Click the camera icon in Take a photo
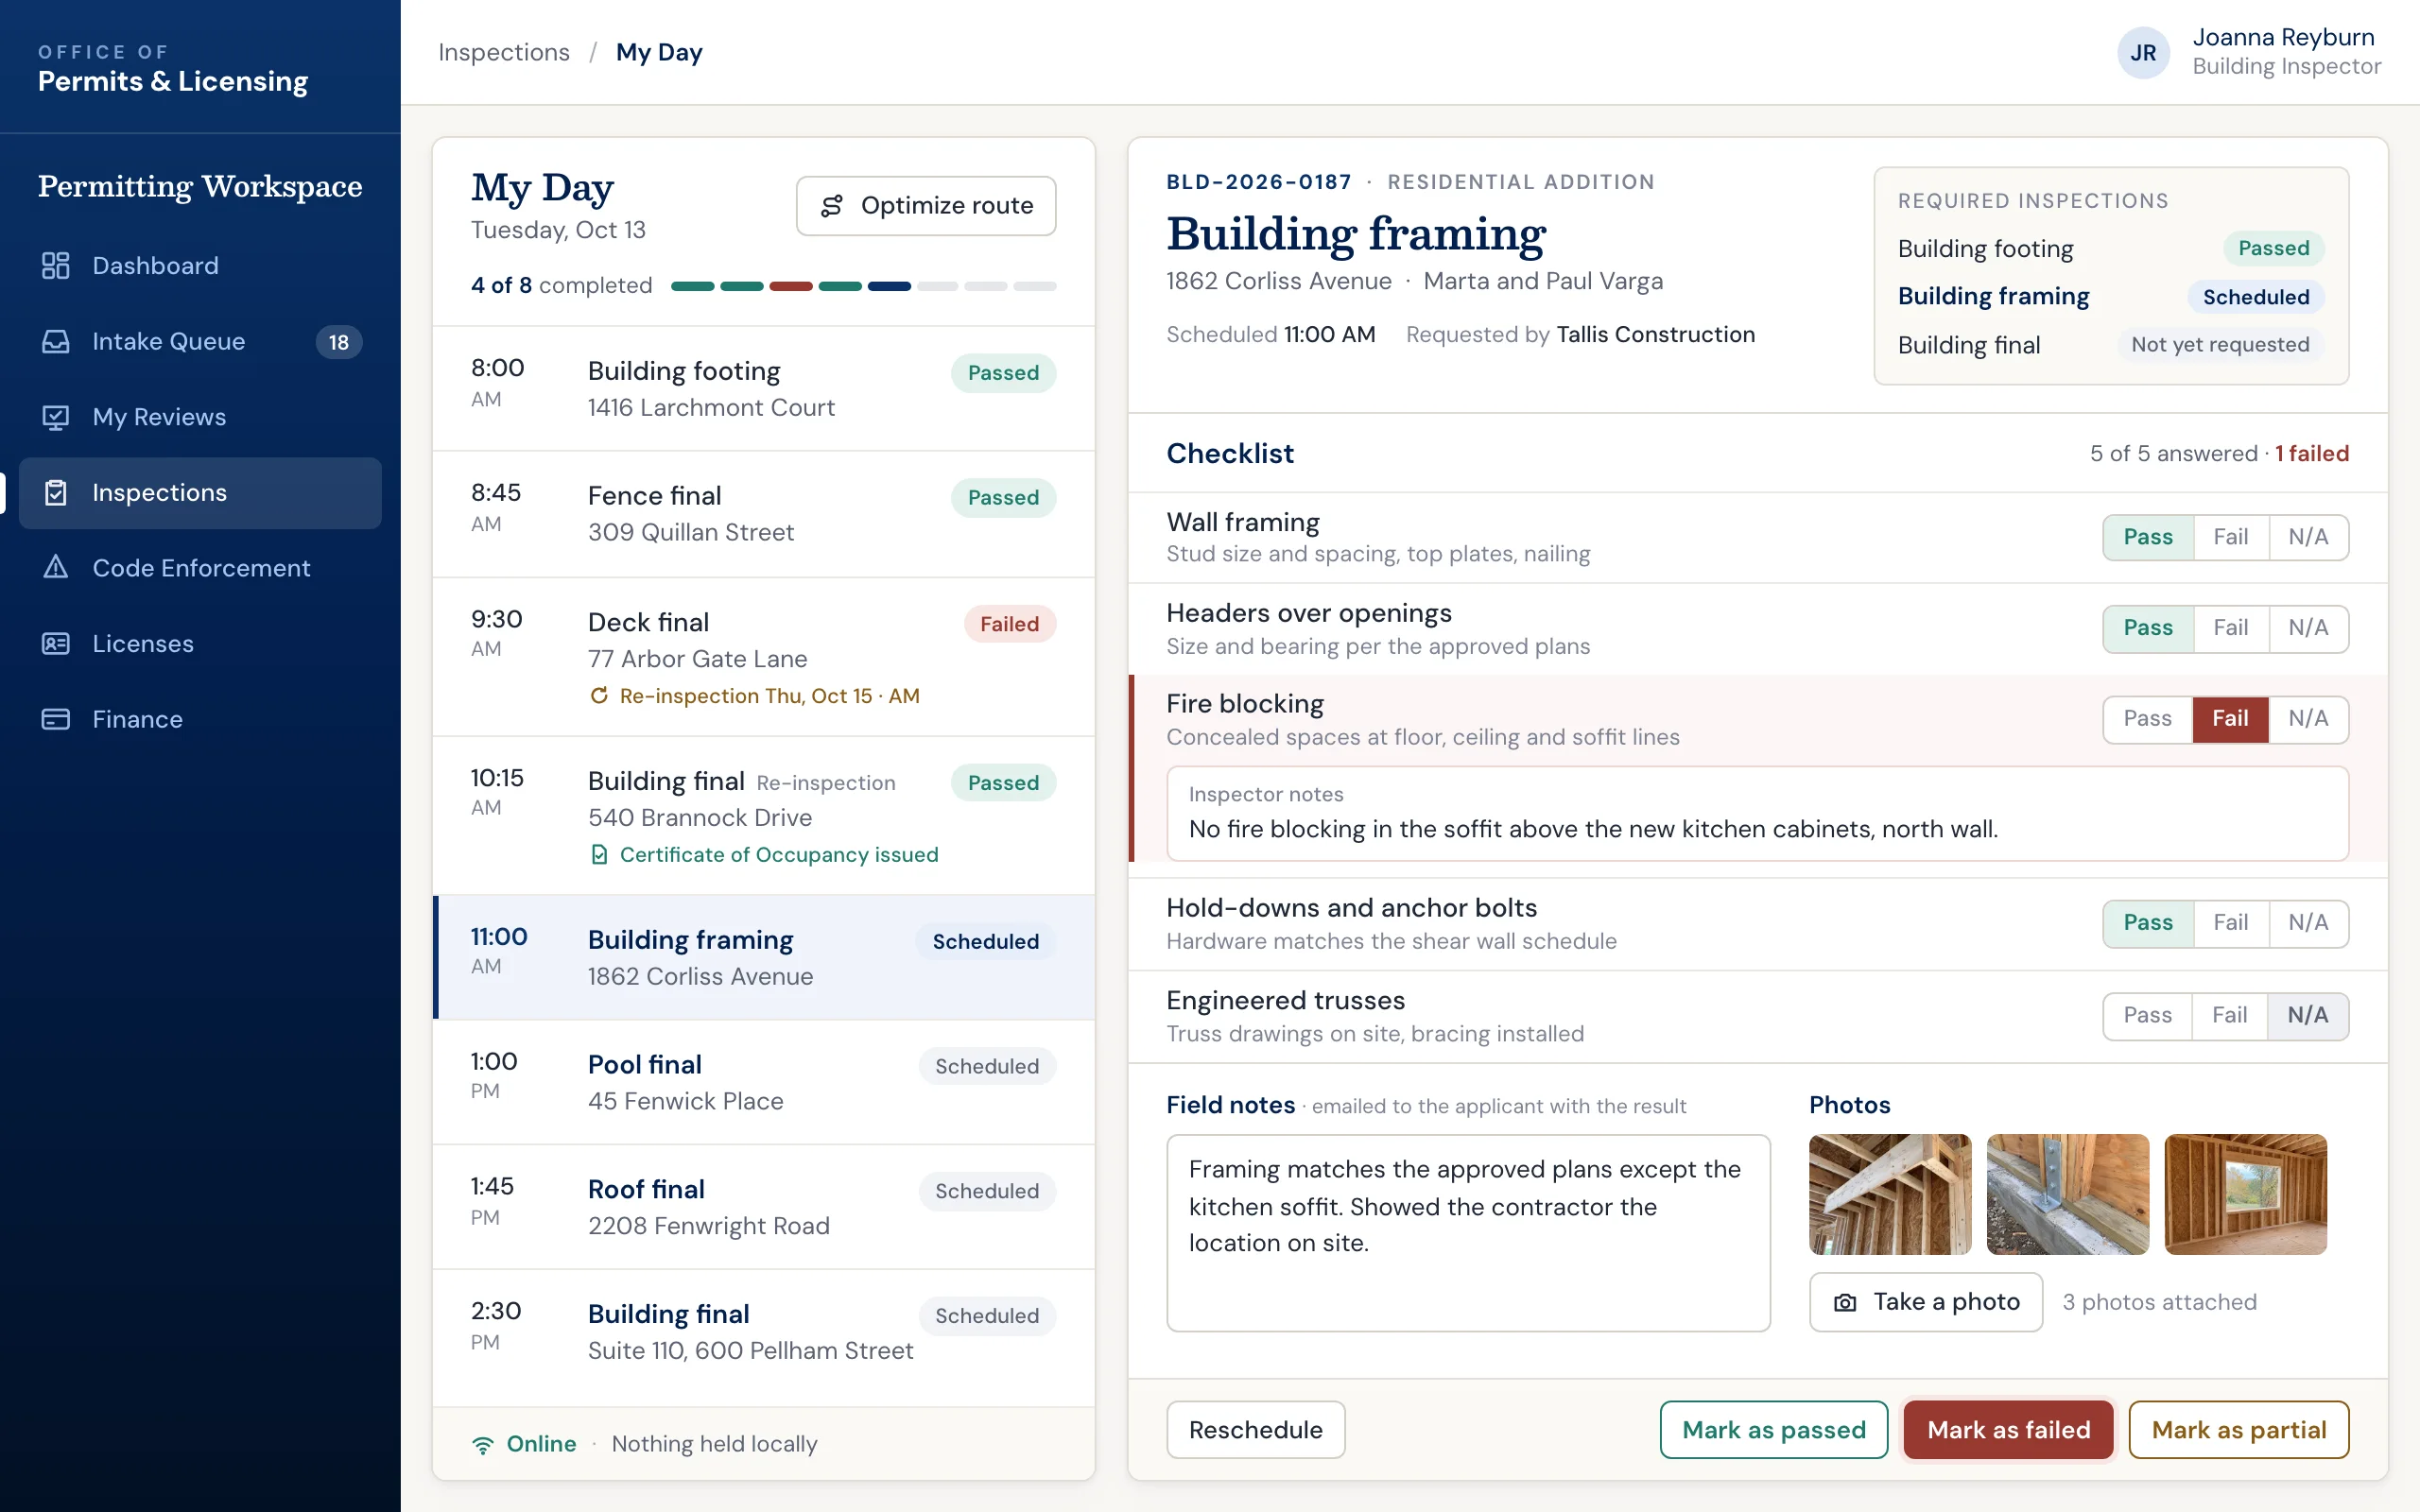 (x=1845, y=1302)
